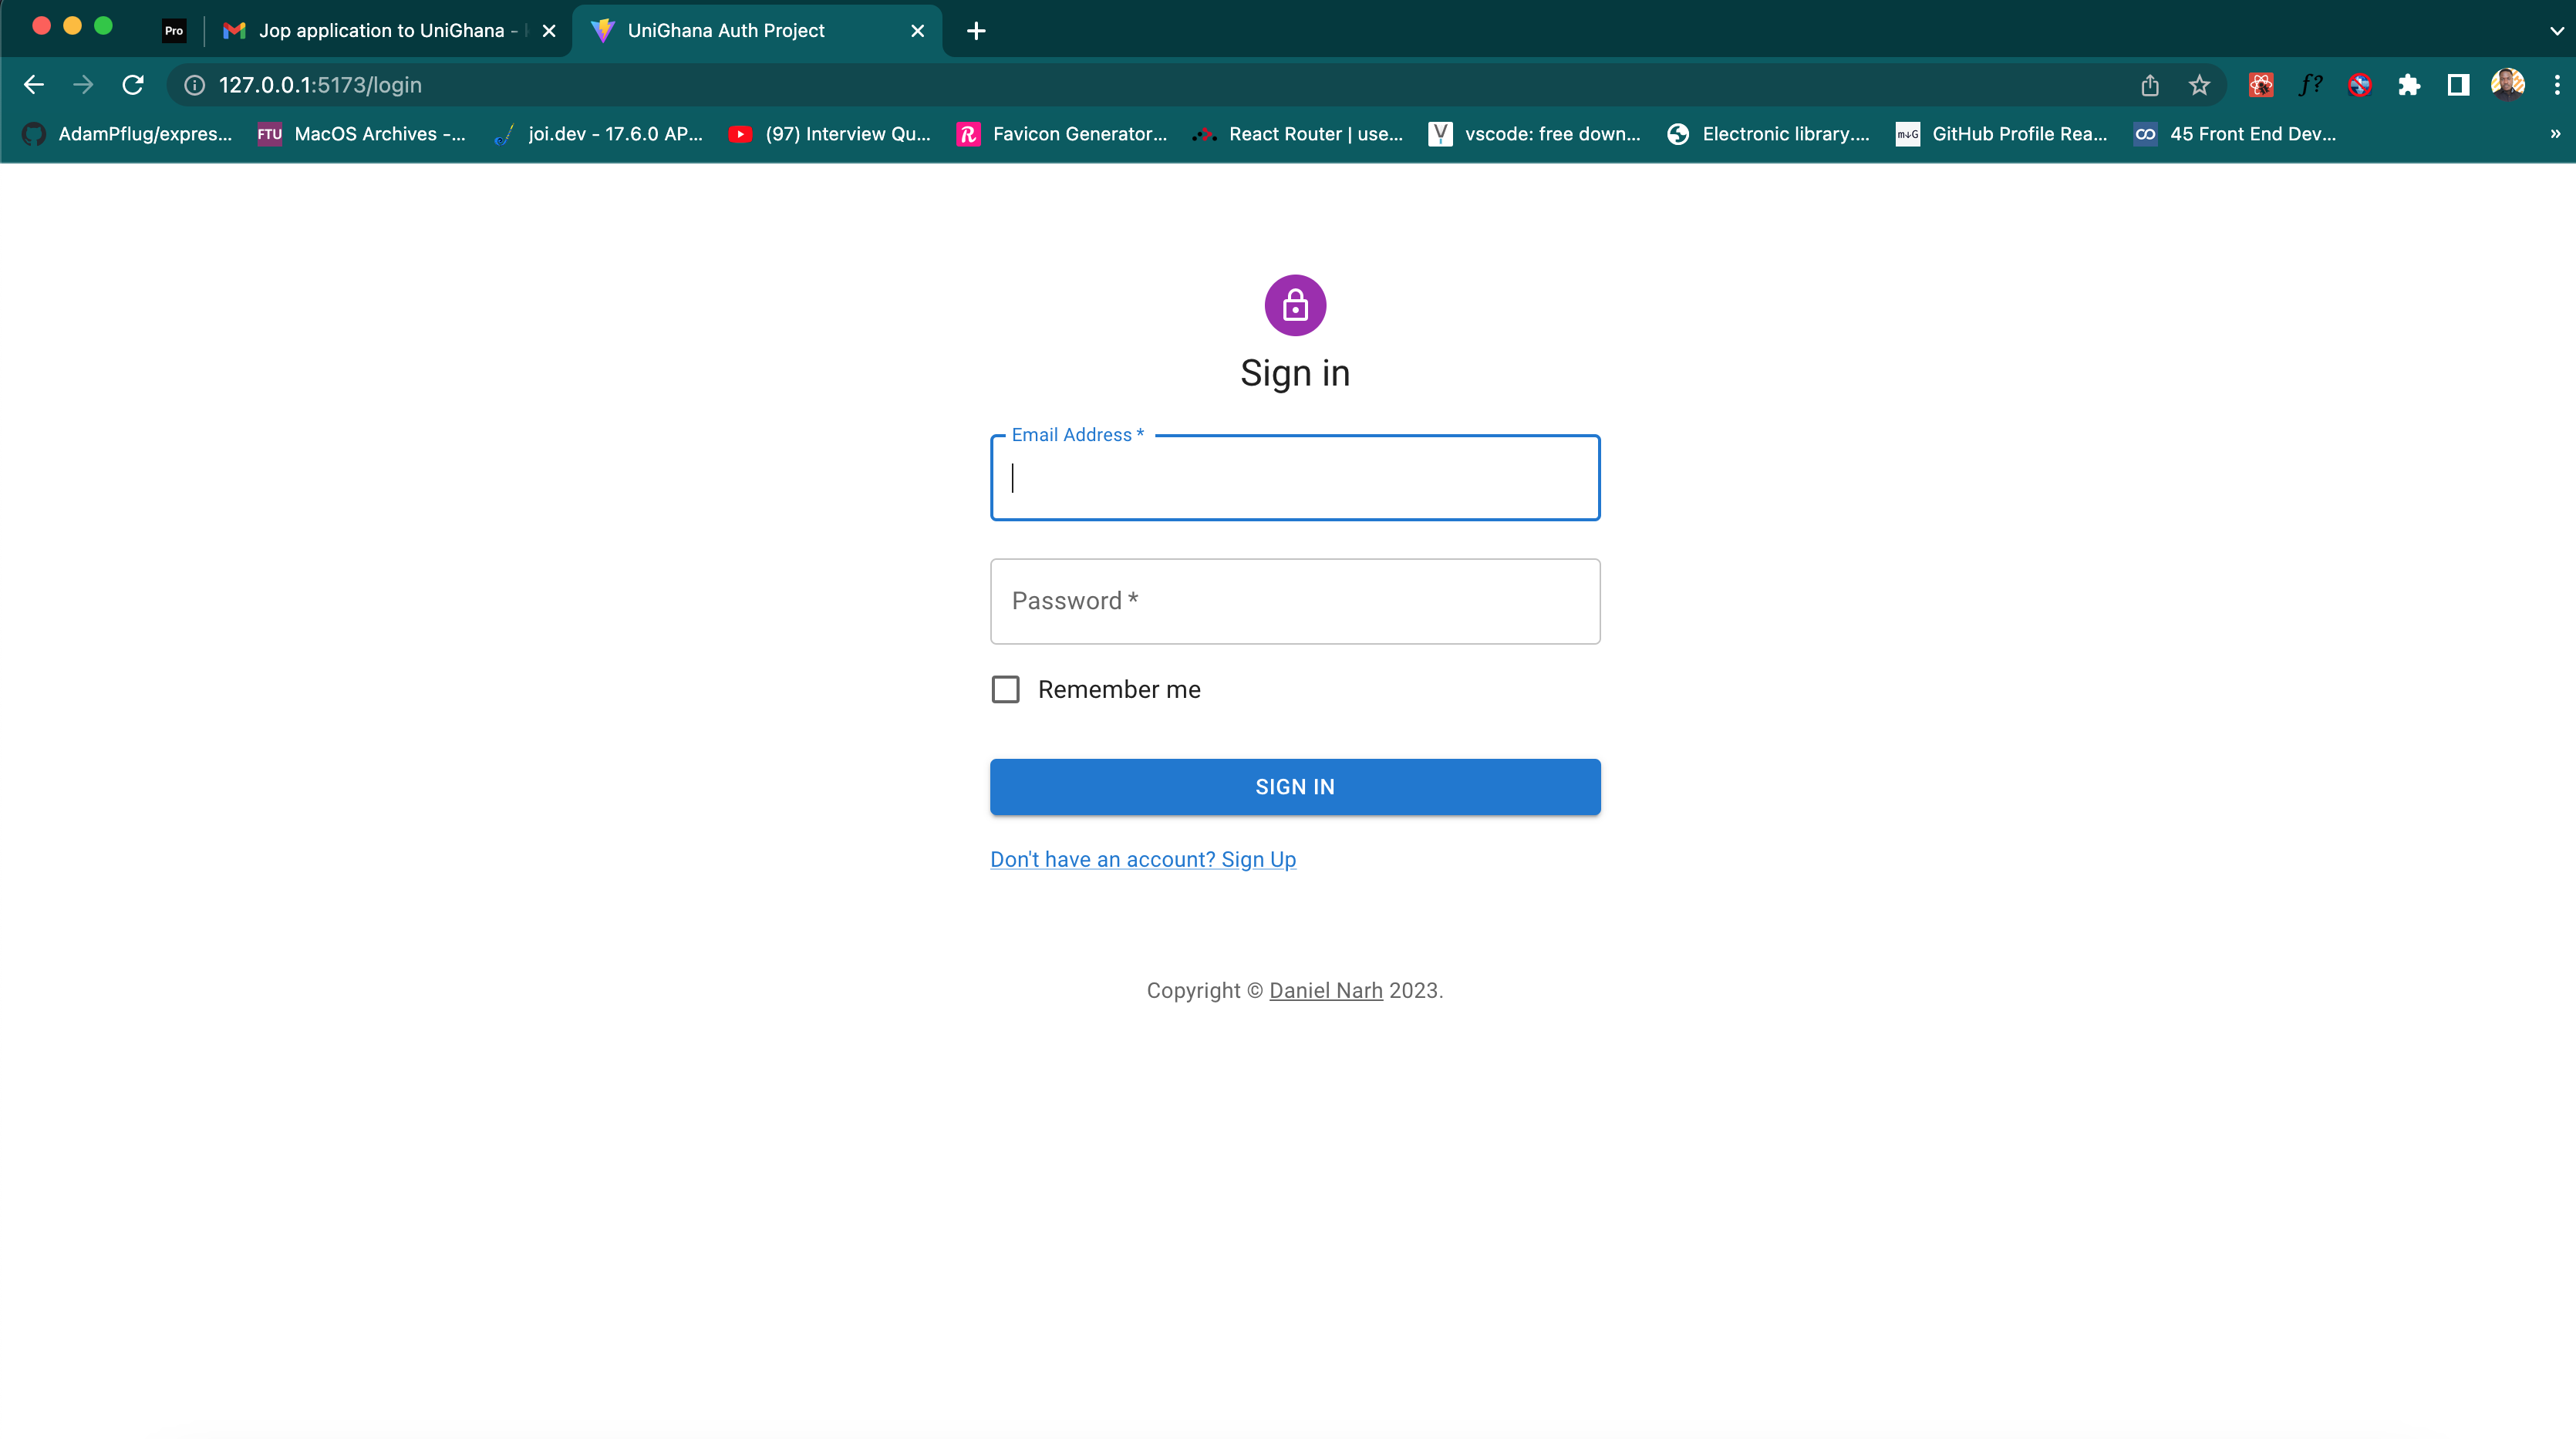Toggle the browser side panel icon
Image resolution: width=2576 pixels, height=1439 pixels.
(x=2458, y=85)
